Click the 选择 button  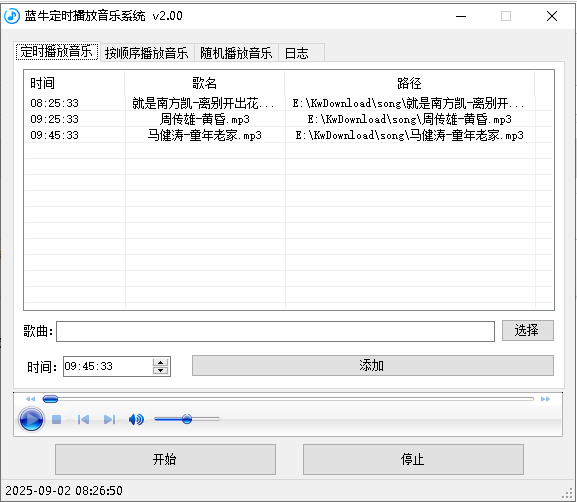528,330
